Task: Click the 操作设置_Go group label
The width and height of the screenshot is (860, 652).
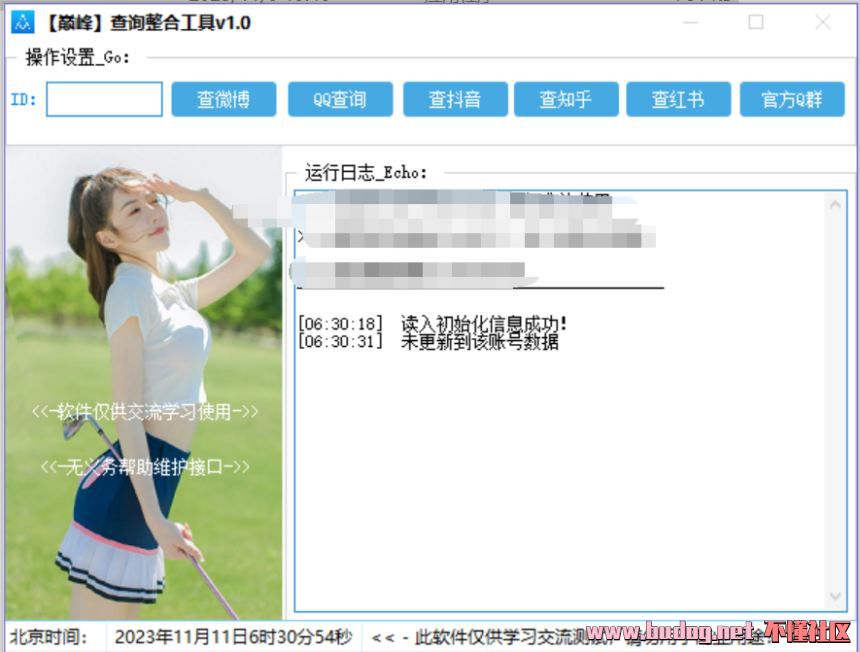Action: click(77, 57)
